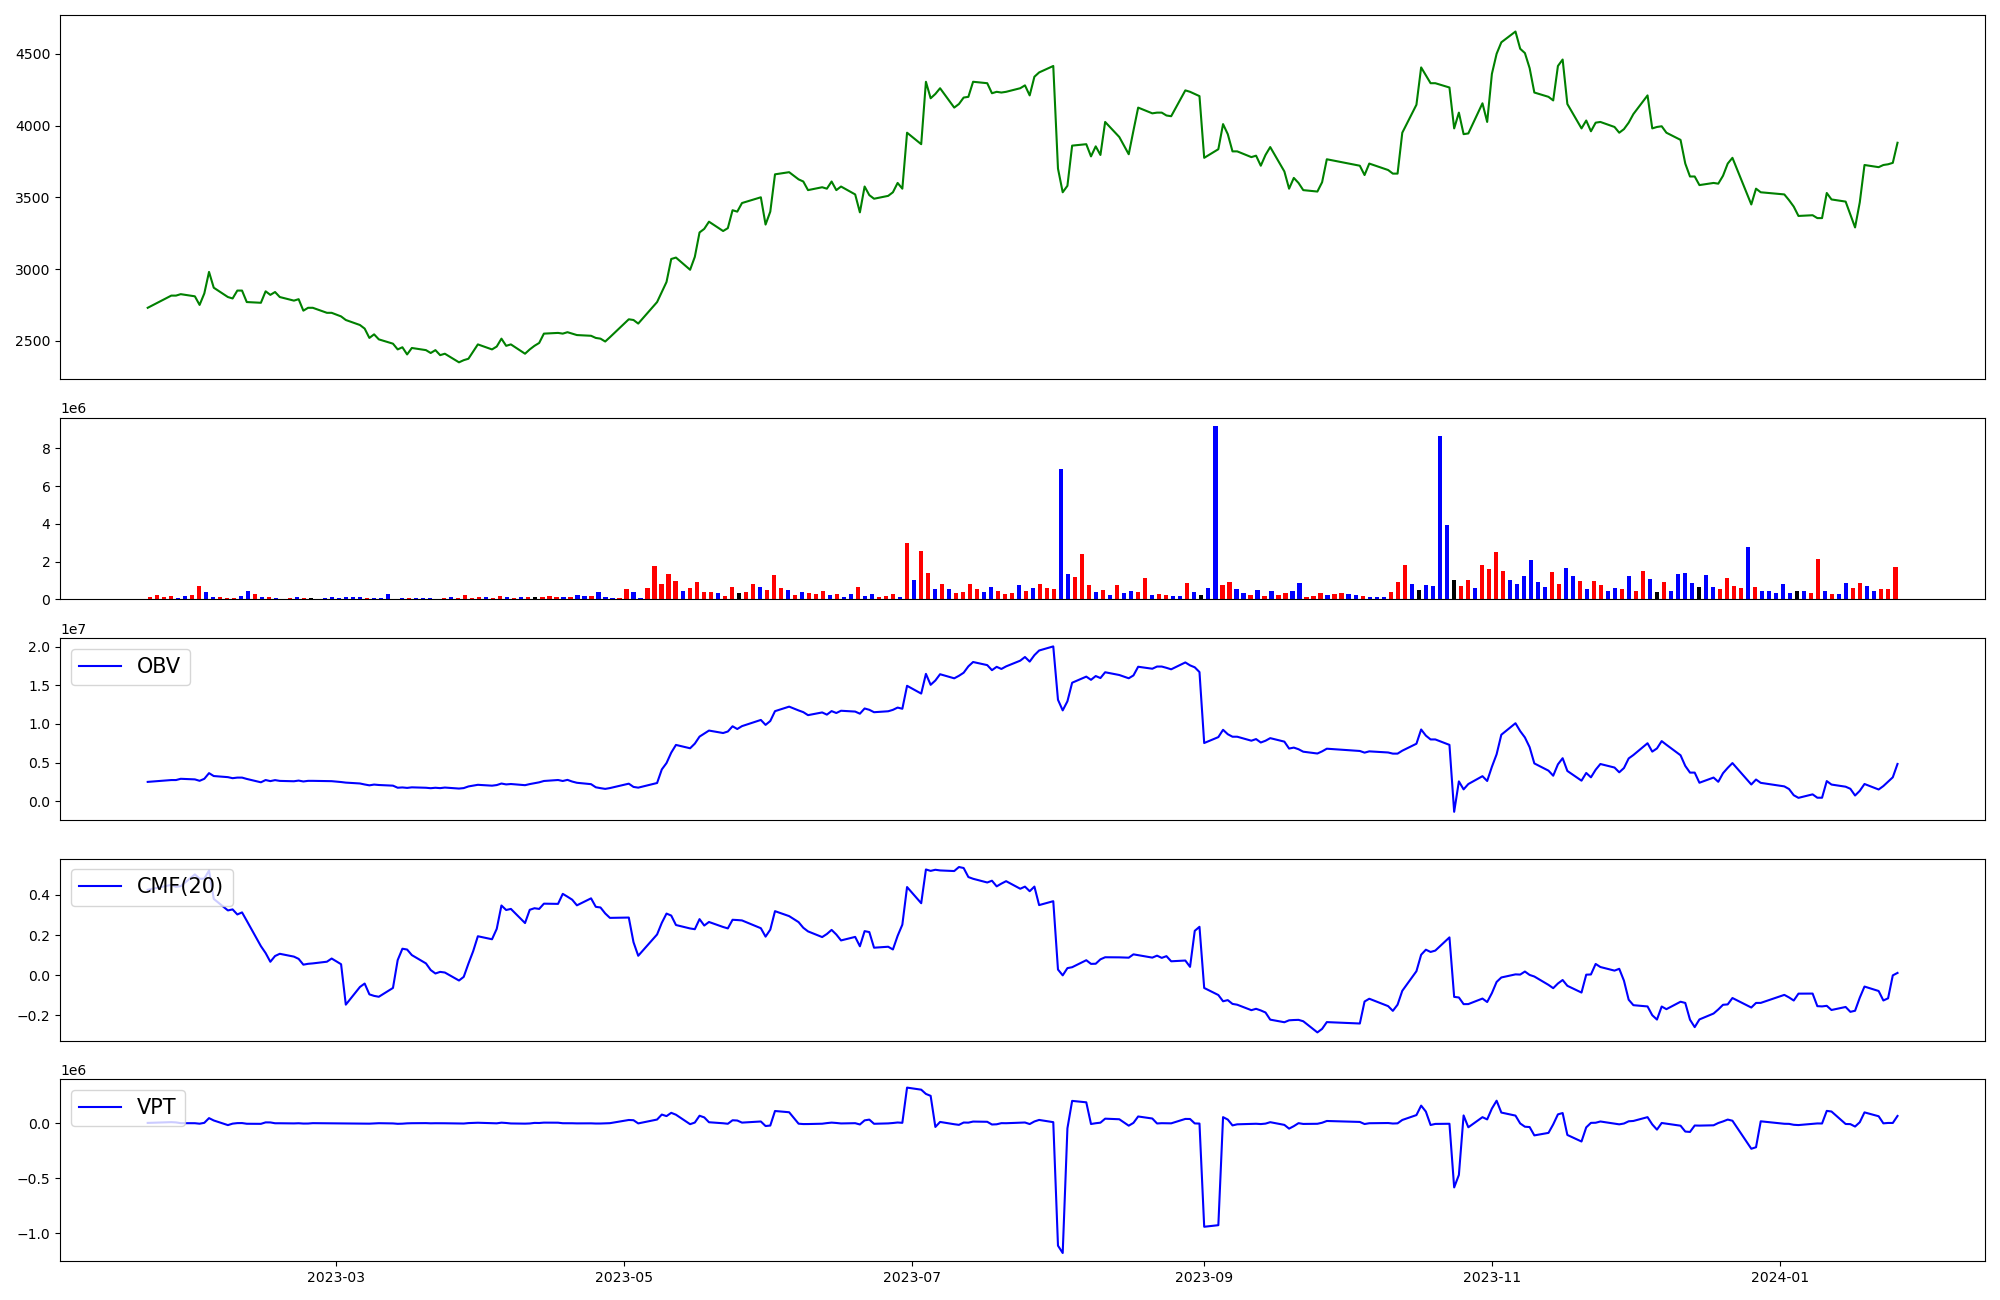Image resolution: width=2000 pixels, height=1300 pixels.
Task: Click the tall blue volume bar in early August 2023
Action: point(1061,535)
